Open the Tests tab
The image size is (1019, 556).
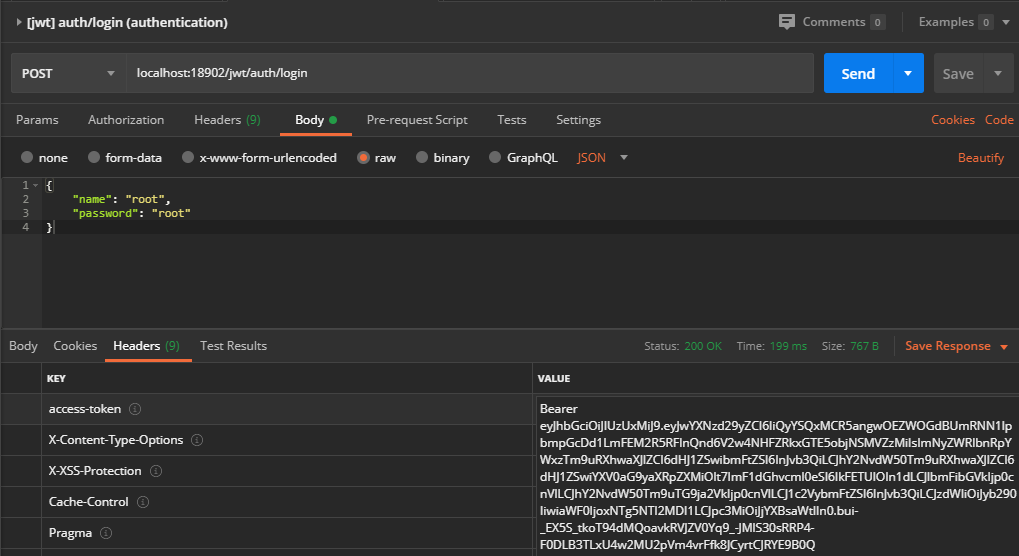(x=511, y=120)
